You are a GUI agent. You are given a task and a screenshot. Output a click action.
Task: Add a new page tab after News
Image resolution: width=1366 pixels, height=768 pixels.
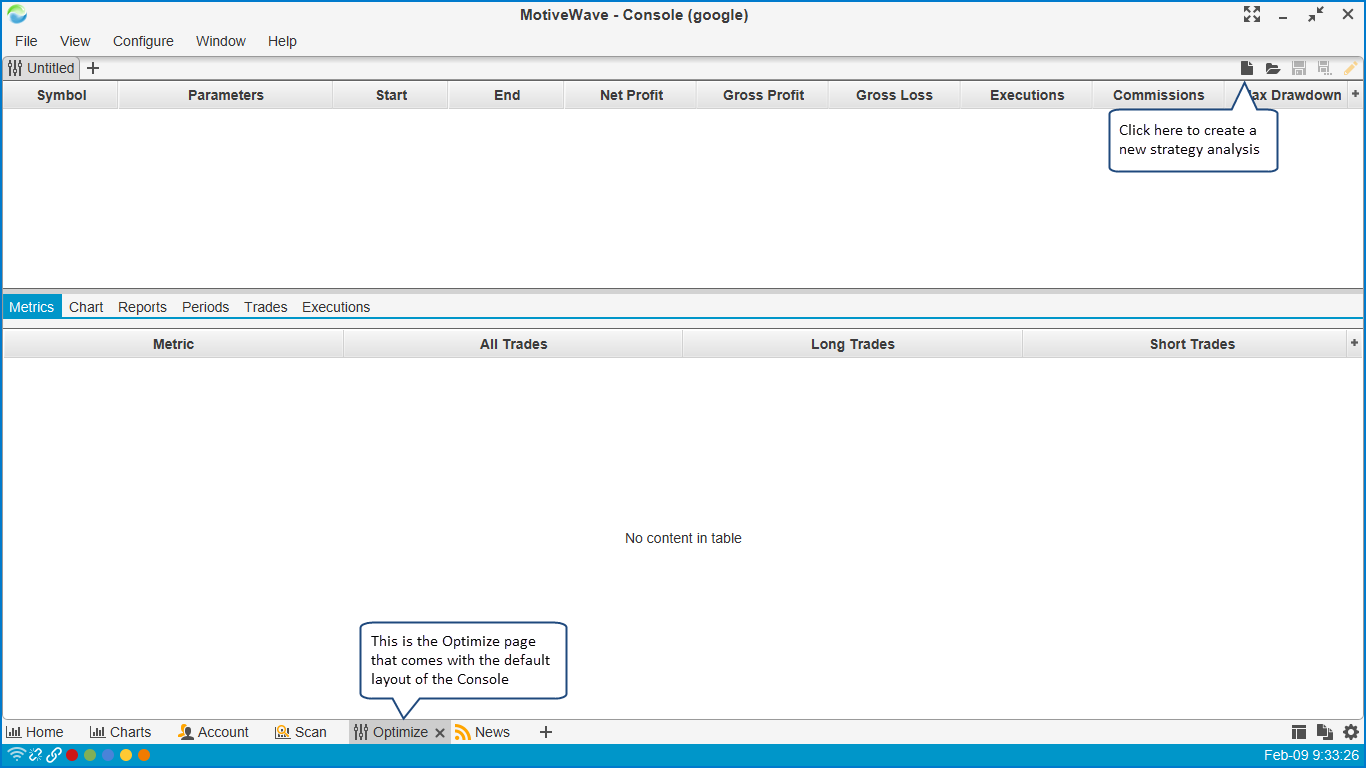(x=546, y=732)
